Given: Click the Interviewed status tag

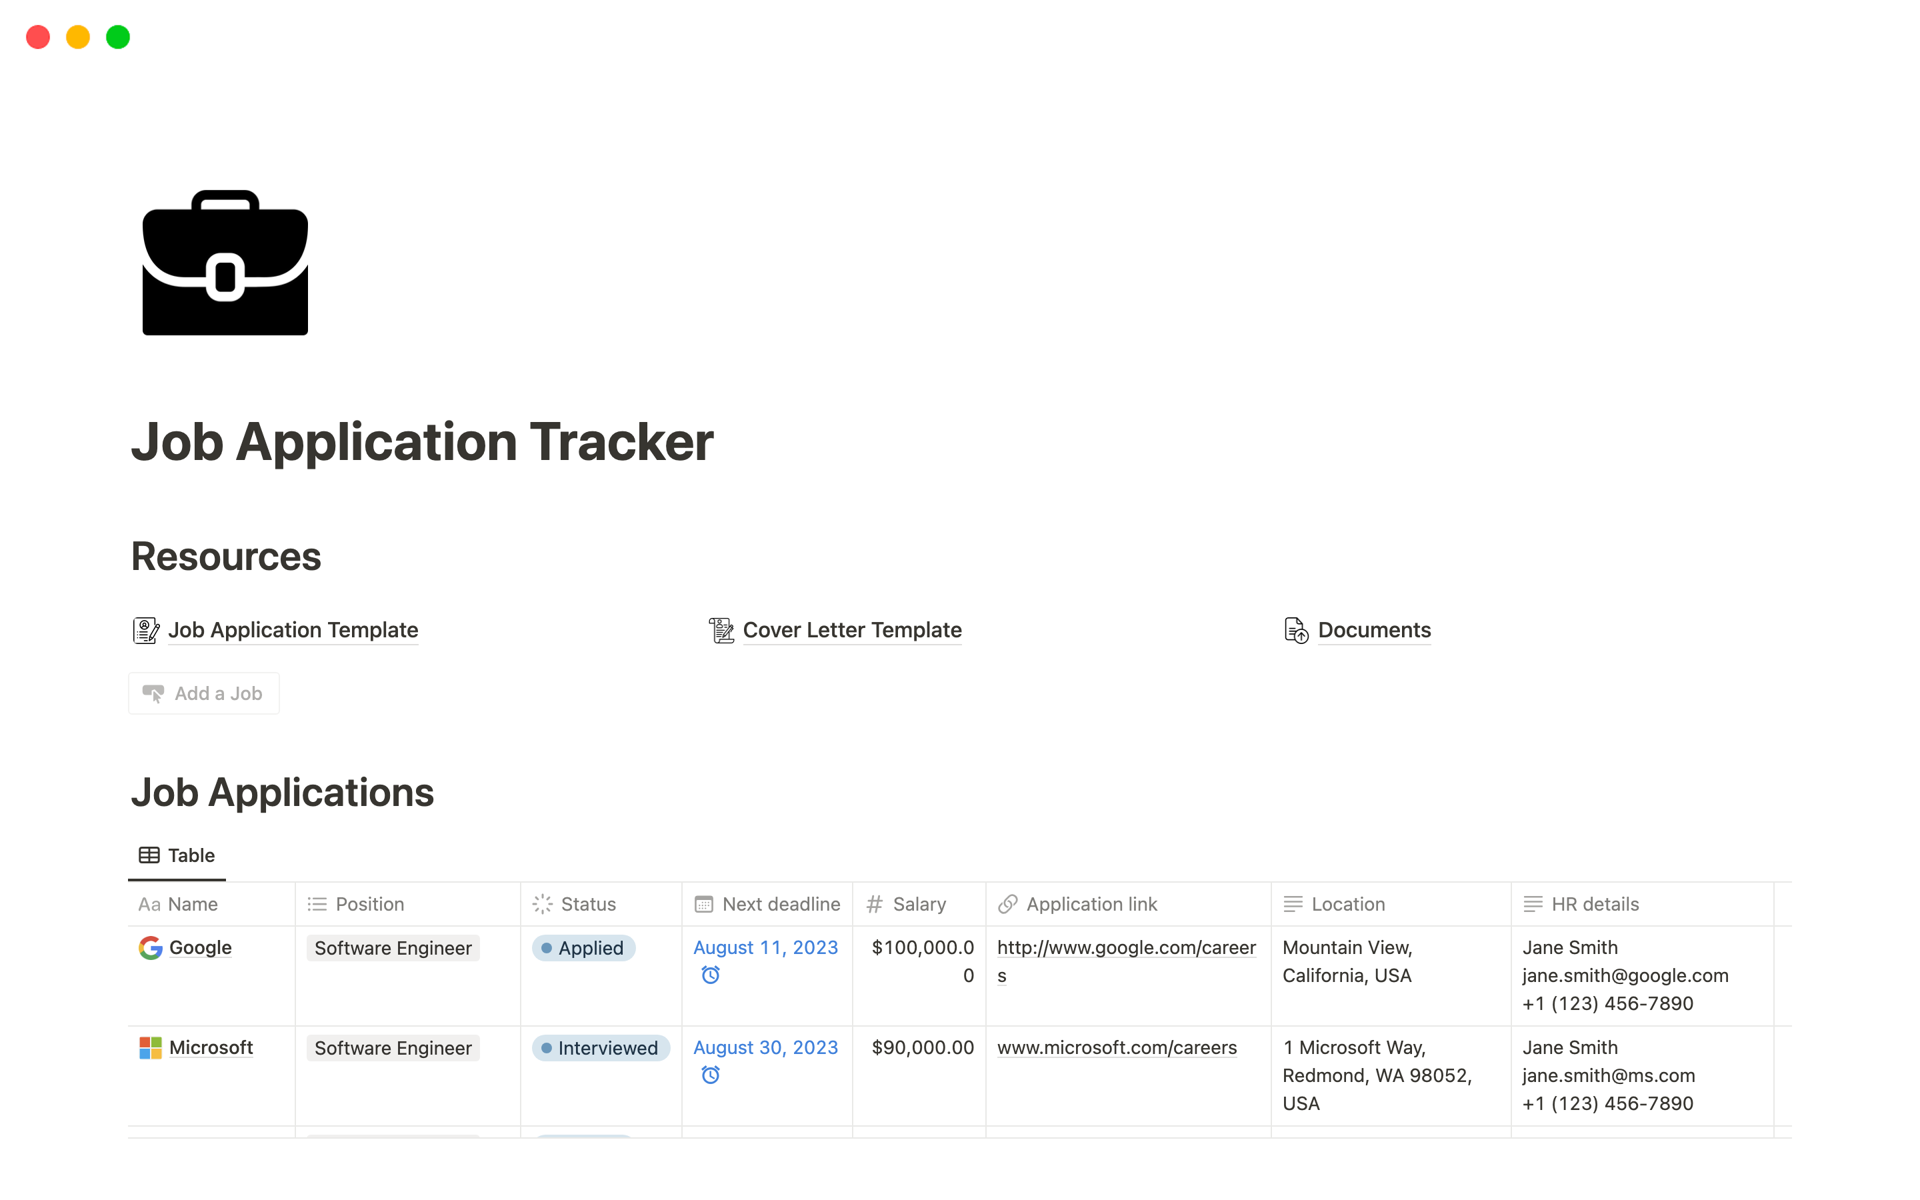Looking at the screenshot, I should coord(601,1048).
